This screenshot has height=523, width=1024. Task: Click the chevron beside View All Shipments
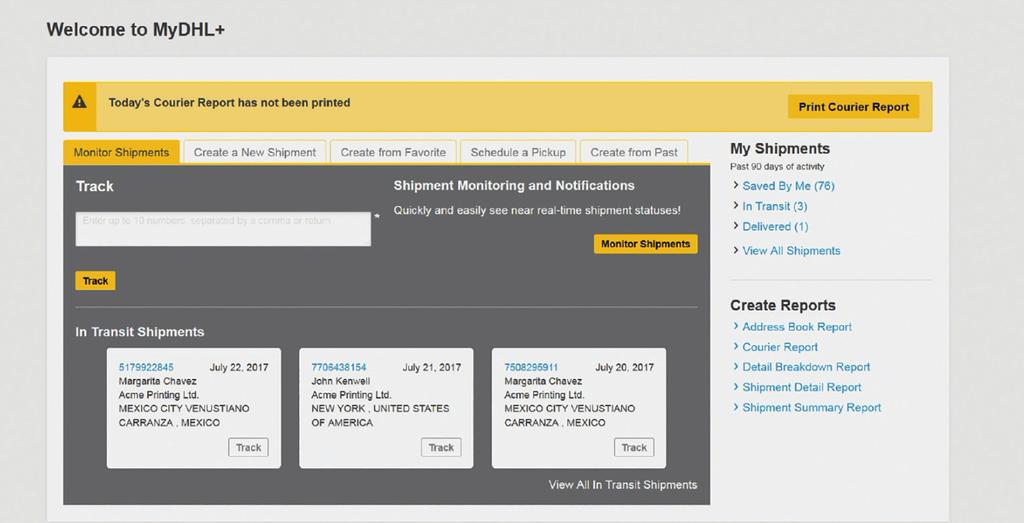point(736,250)
